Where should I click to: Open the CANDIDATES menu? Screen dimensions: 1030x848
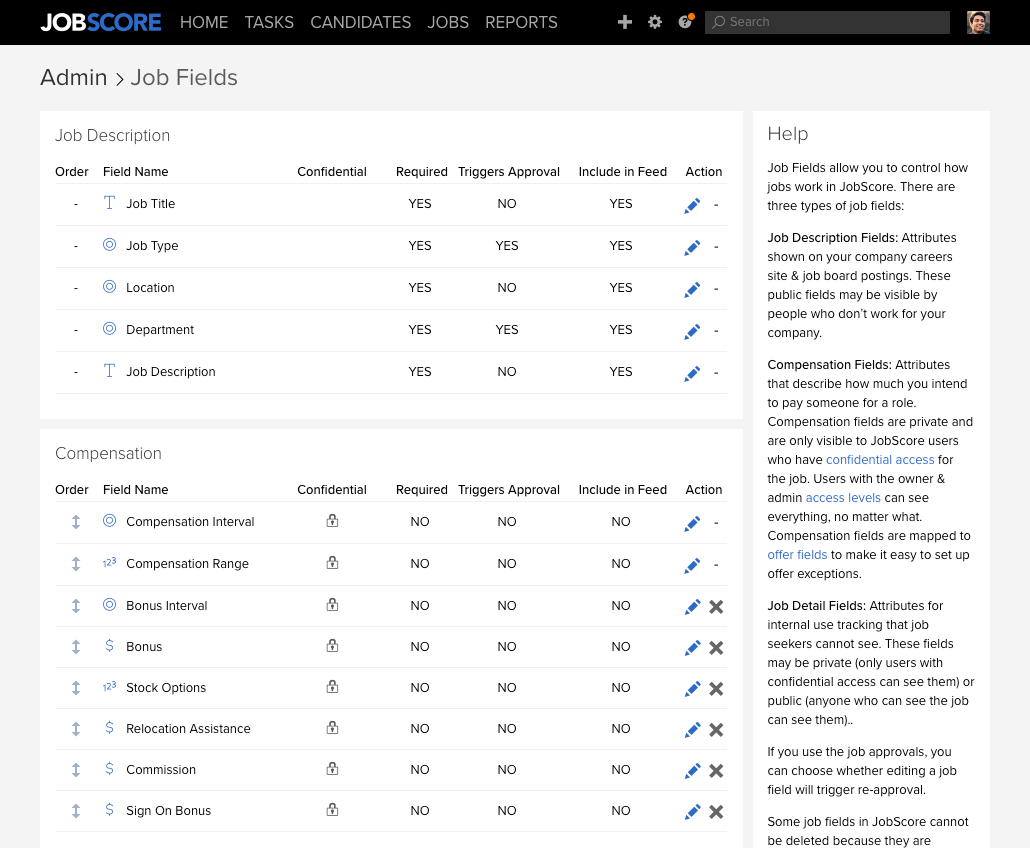pos(361,22)
